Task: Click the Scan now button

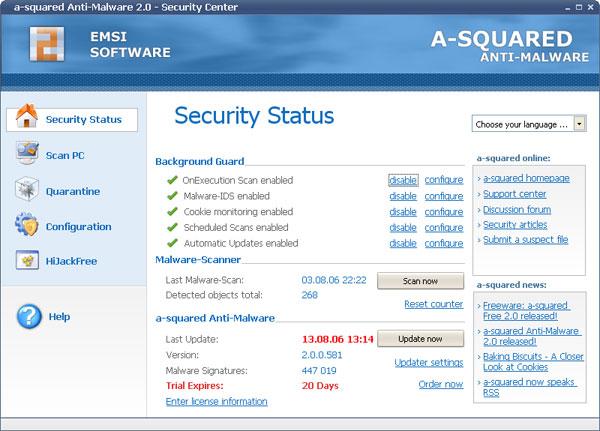Action: point(420,281)
